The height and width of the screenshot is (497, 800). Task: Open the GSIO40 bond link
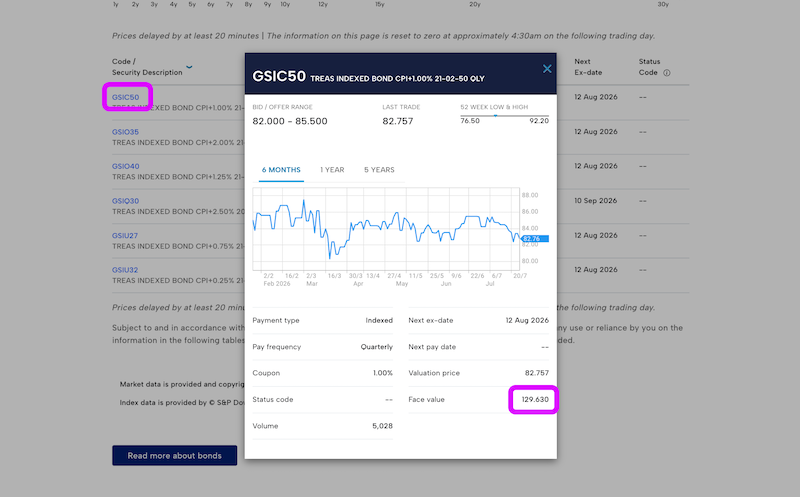coord(126,166)
